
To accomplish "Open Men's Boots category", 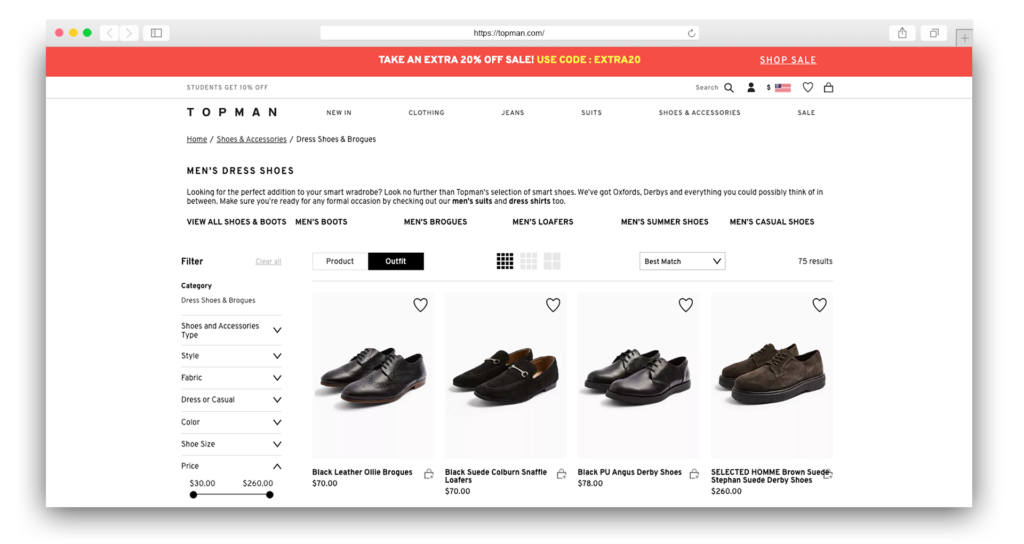I will 321,222.
